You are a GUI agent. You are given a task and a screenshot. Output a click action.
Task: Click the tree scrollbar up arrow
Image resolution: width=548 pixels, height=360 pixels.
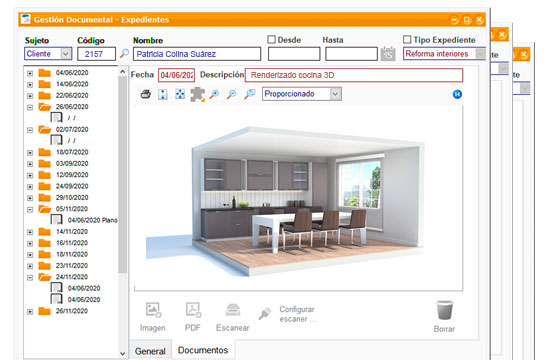point(122,72)
